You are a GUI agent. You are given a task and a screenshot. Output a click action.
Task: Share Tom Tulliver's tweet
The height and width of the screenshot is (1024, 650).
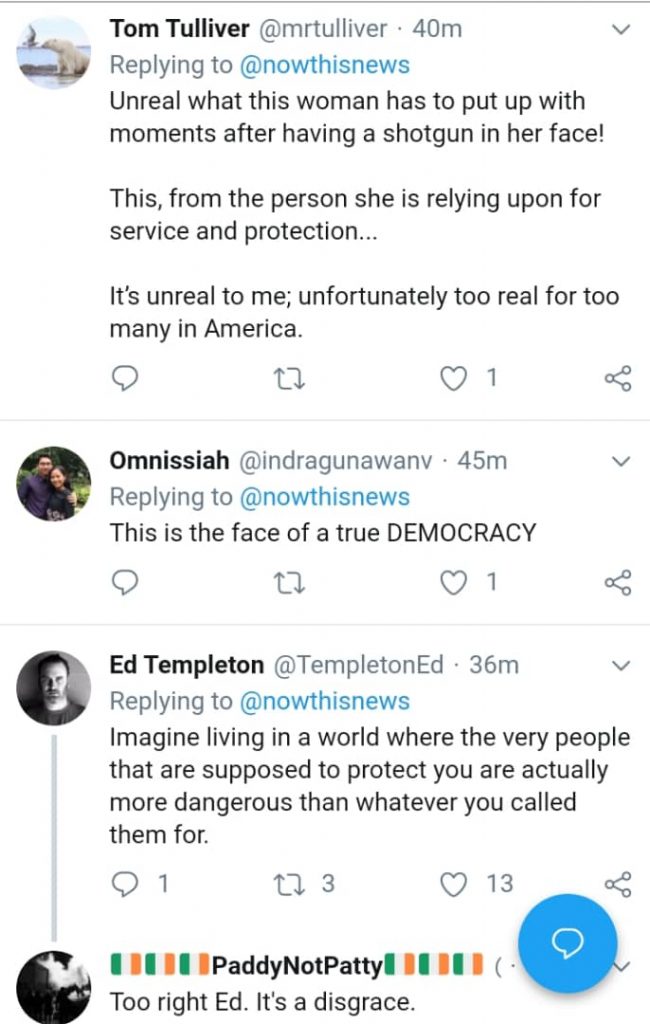618,378
